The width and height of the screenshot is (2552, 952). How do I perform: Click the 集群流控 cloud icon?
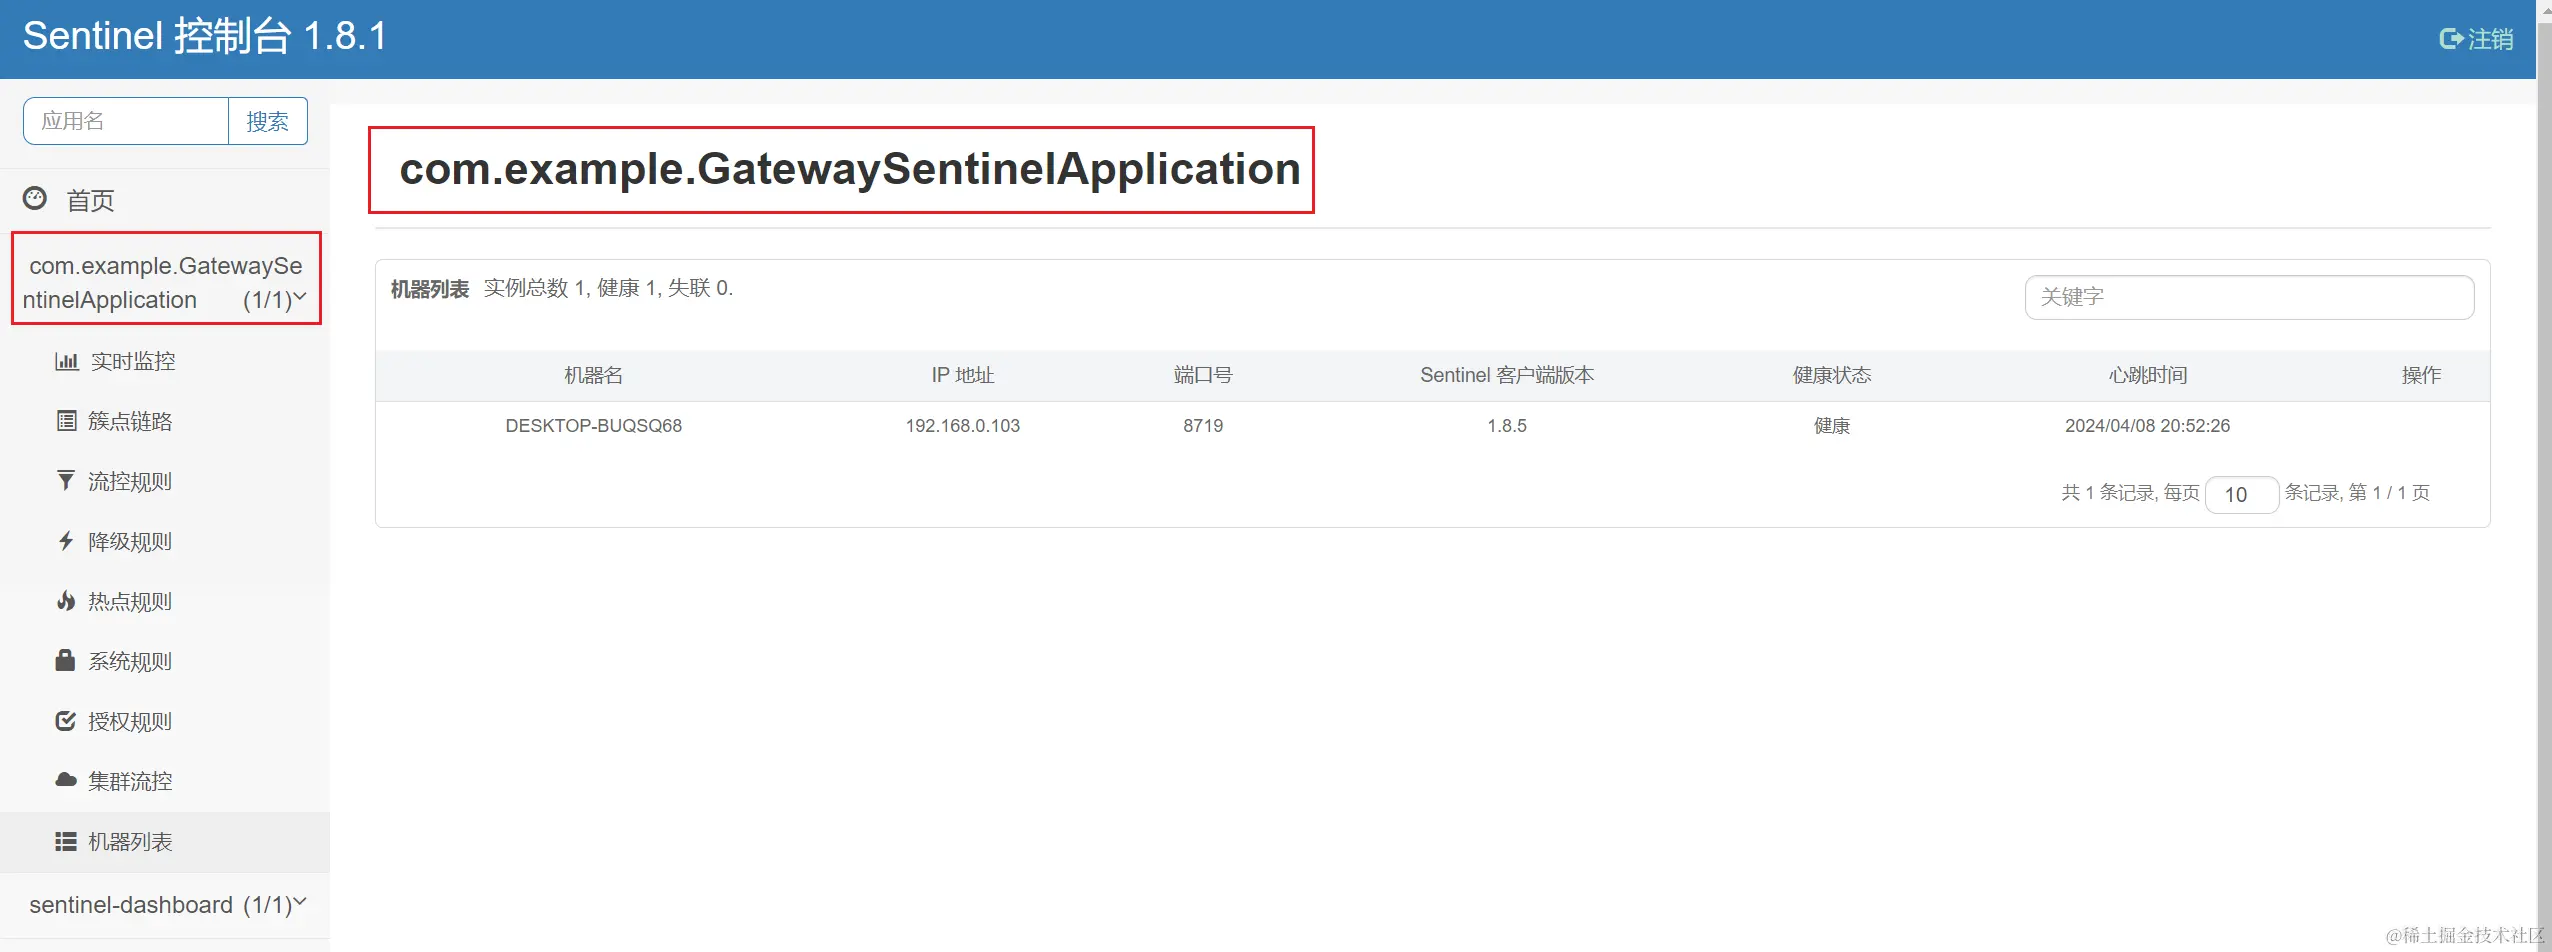pos(66,780)
